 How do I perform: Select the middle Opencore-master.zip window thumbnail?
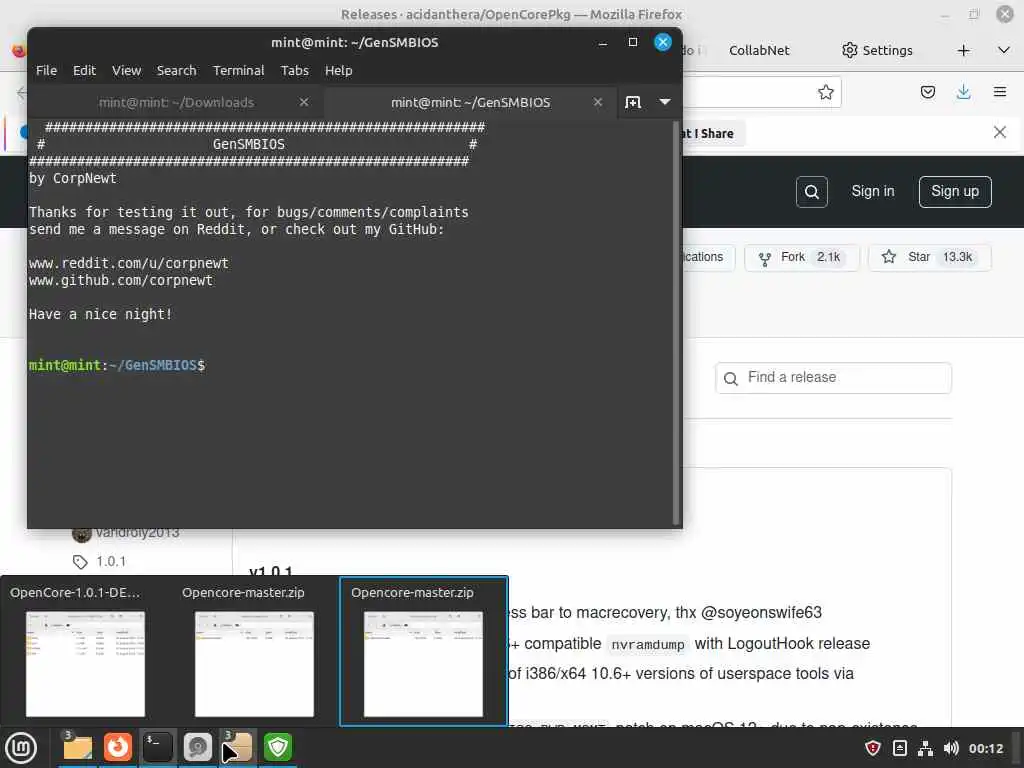point(254,651)
